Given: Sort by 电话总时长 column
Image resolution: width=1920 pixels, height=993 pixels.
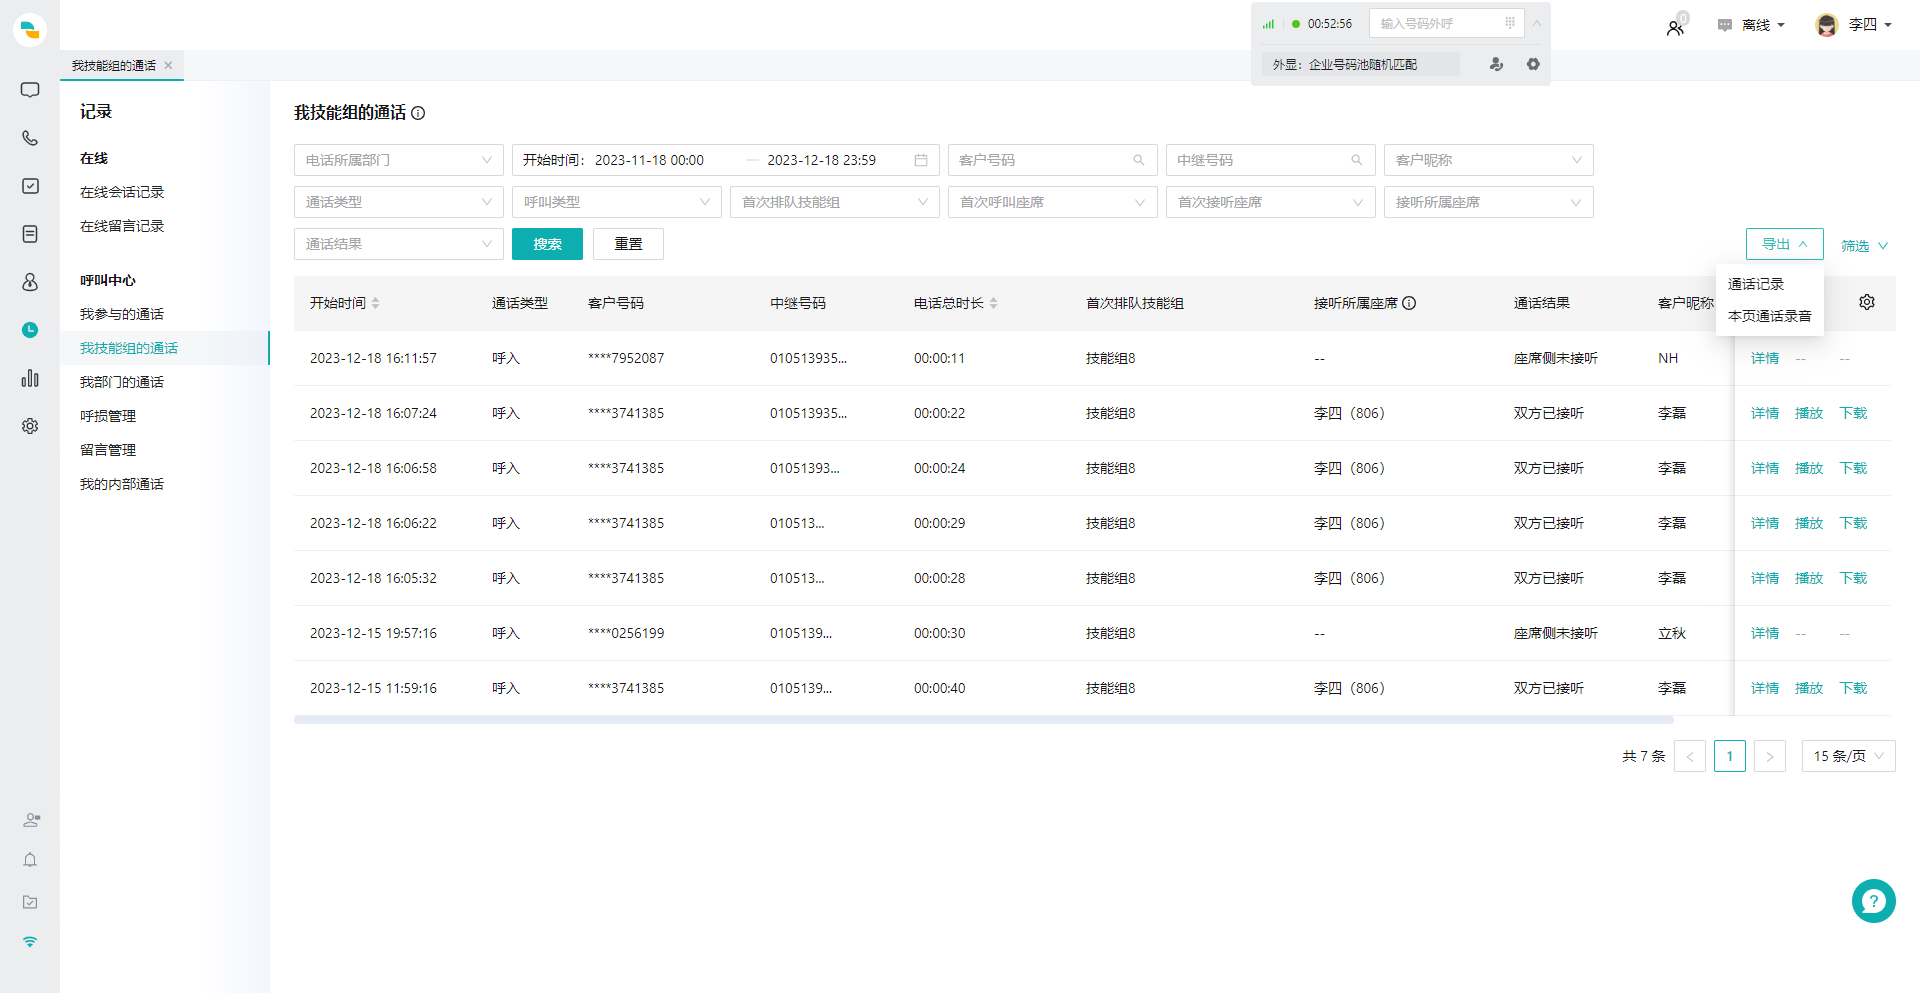Looking at the screenshot, I should click(x=993, y=303).
